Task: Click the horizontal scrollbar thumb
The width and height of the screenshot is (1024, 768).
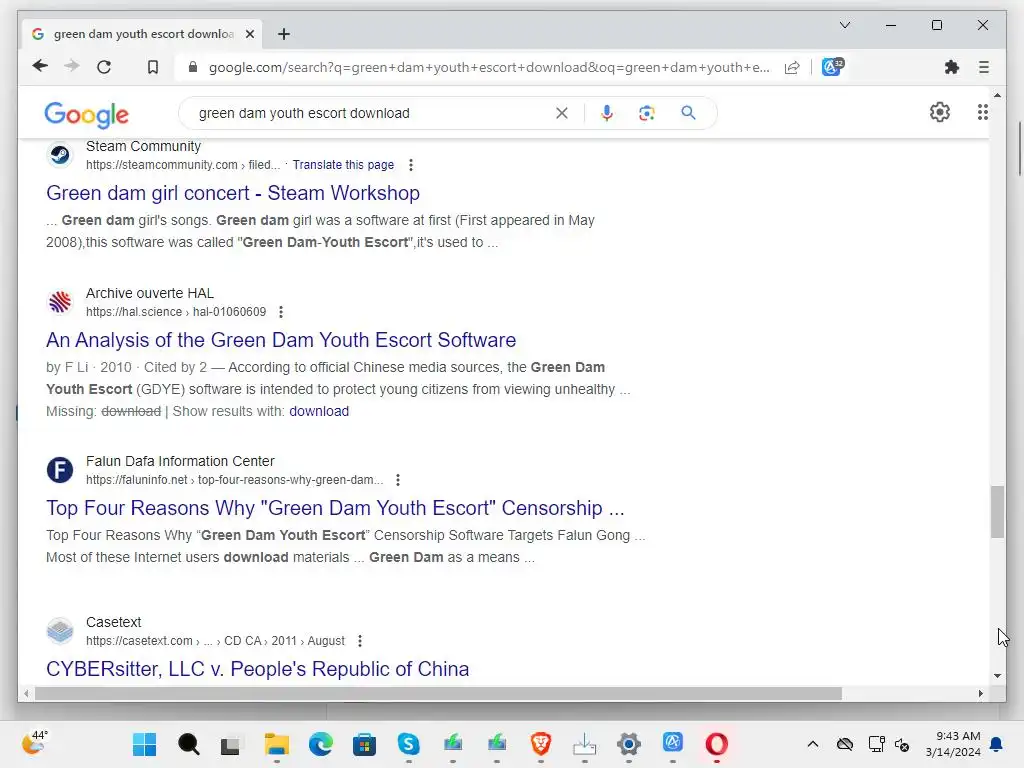Action: [438, 694]
